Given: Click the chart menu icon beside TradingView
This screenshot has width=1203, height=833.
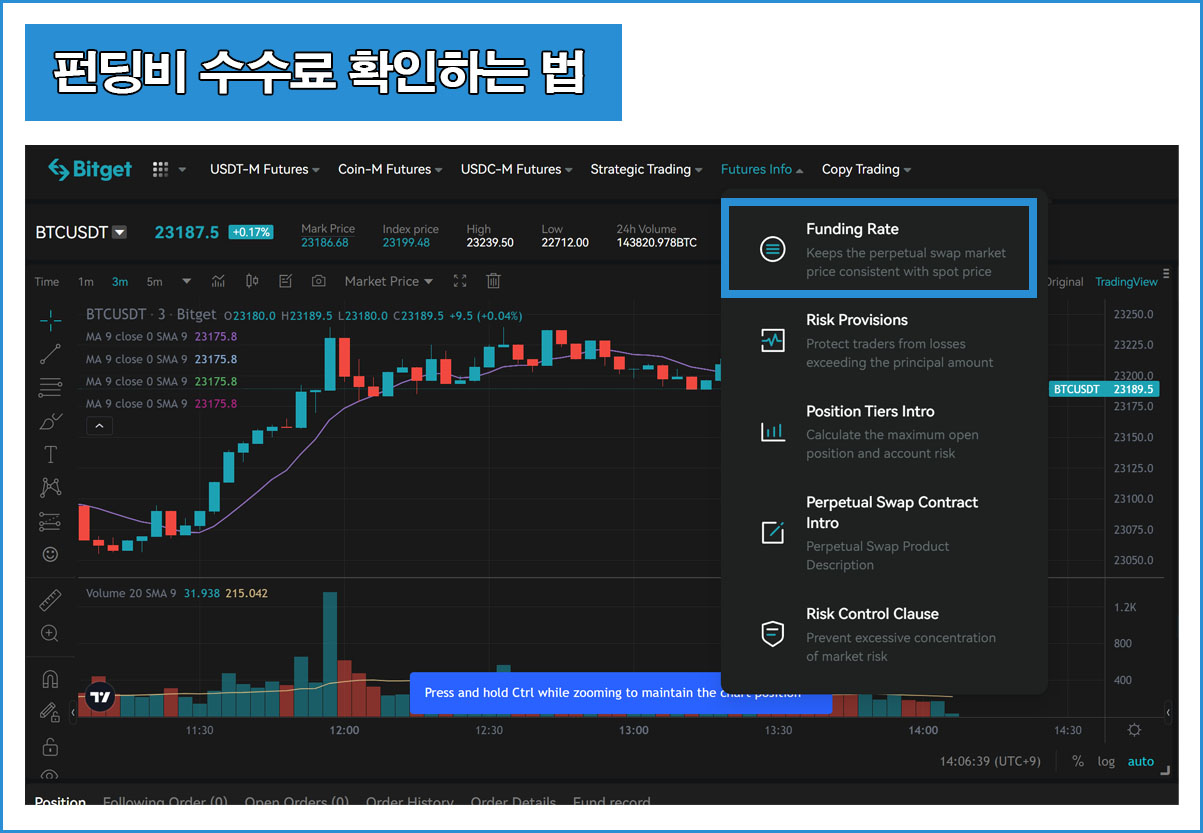Looking at the screenshot, I should tap(1165, 273).
